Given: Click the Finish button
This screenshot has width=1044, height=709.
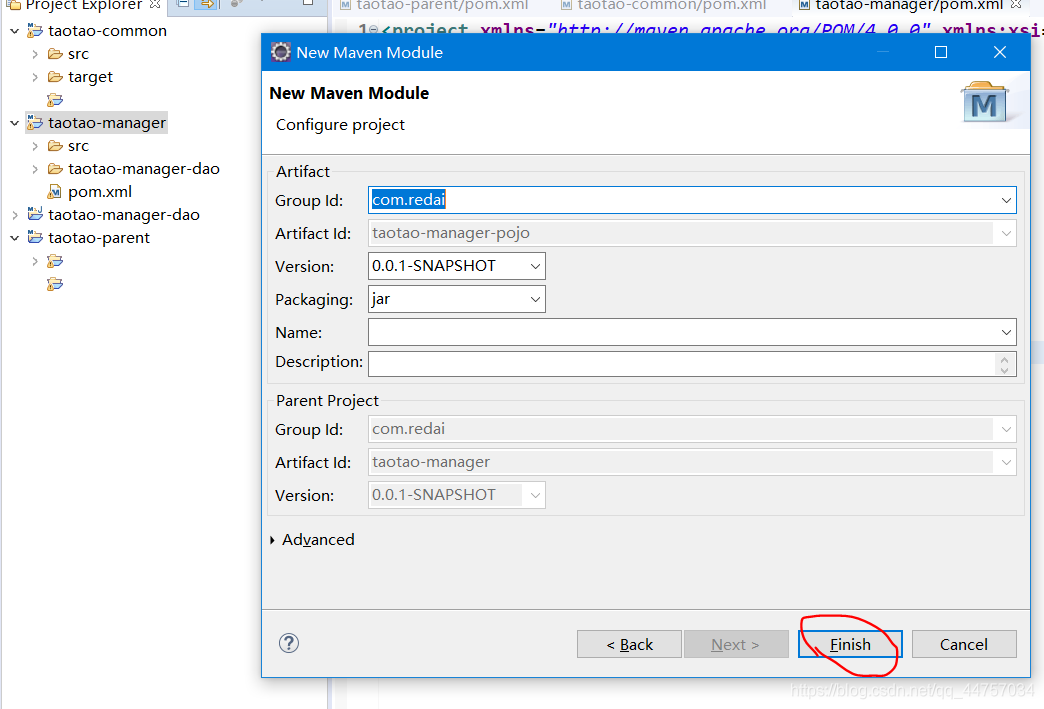Looking at the screenshot, I should point(850,644).
